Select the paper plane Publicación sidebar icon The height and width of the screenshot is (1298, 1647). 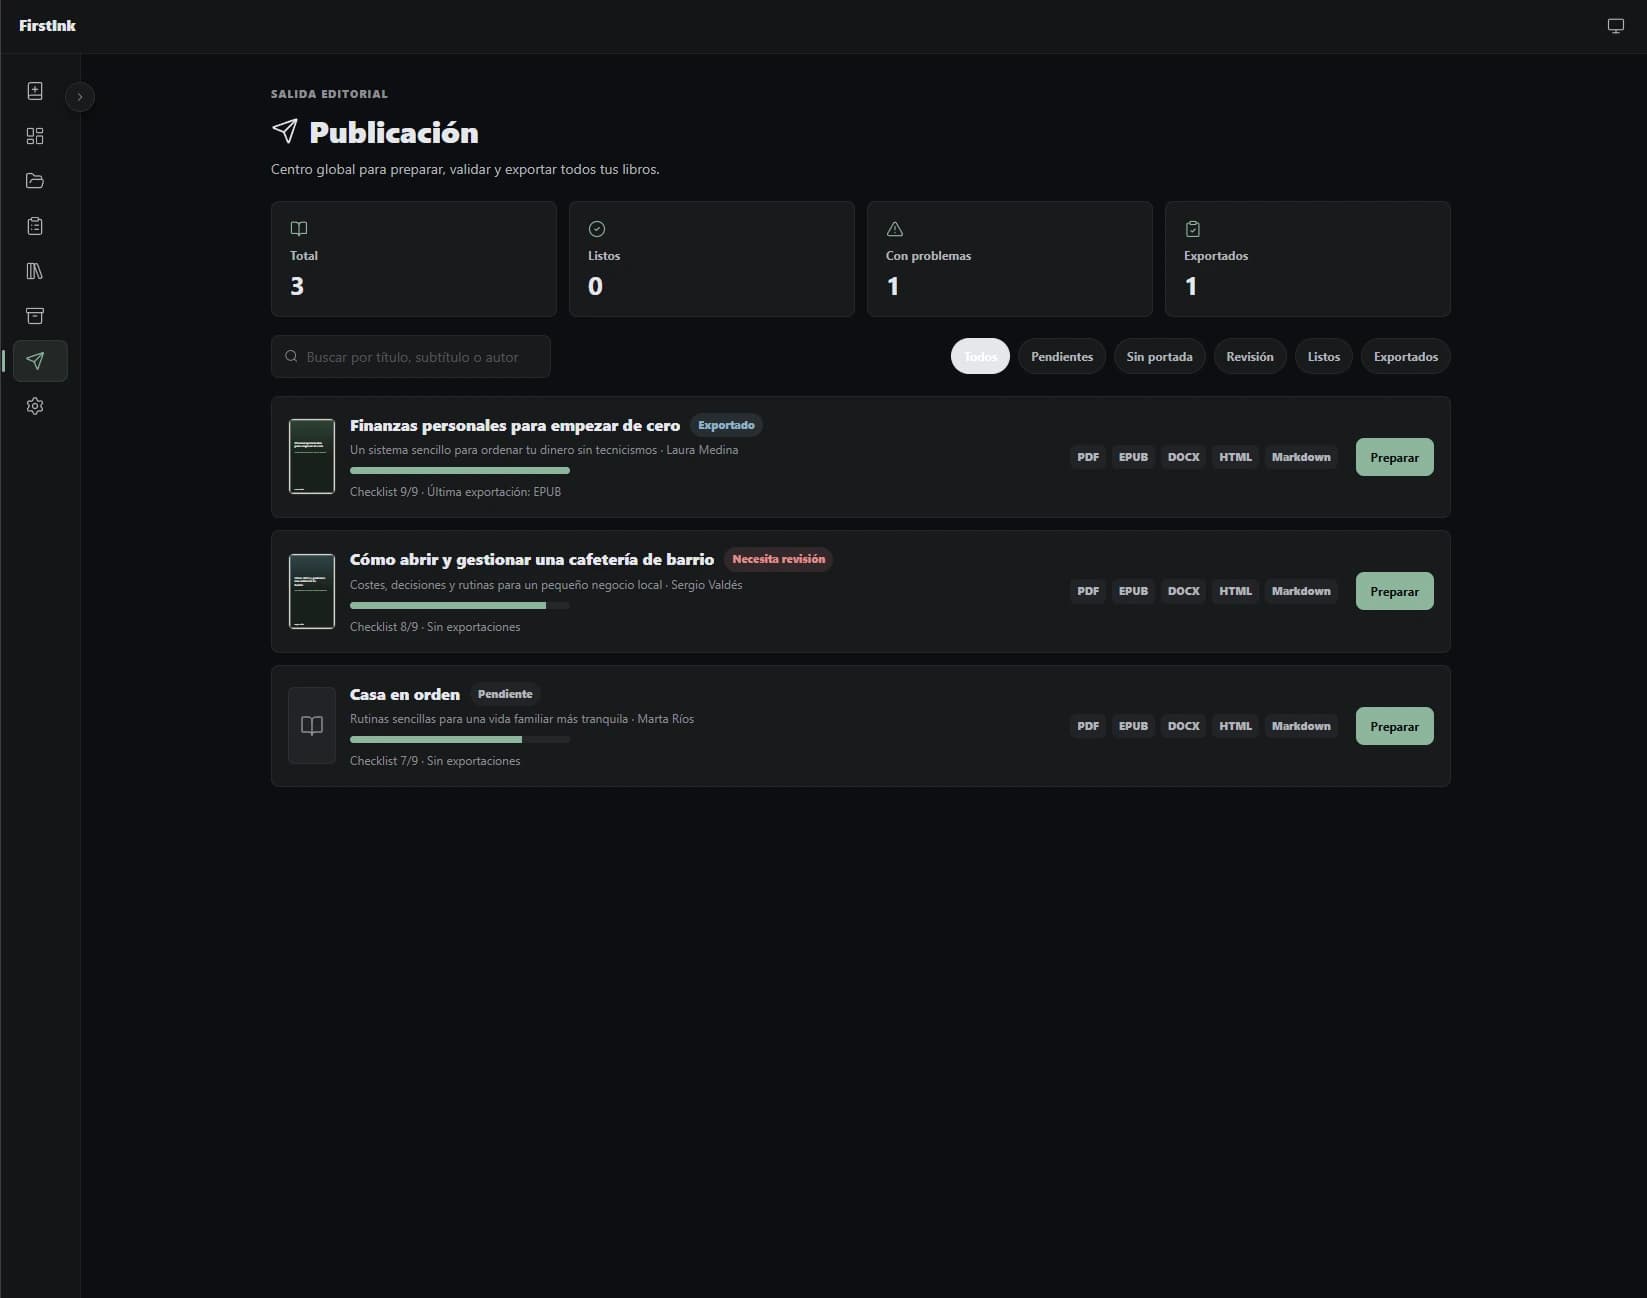coord(35,361)
